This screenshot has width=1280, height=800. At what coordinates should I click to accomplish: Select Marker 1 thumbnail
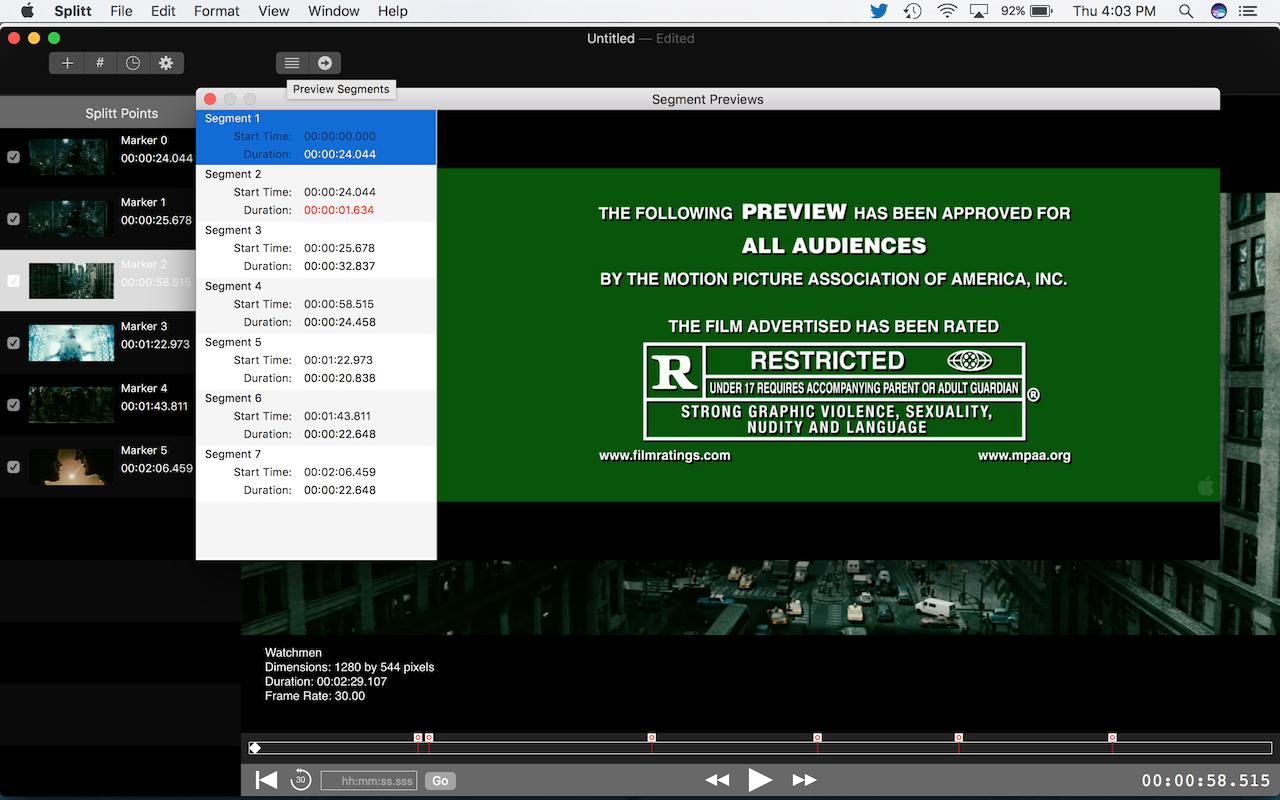pos(70,219)
